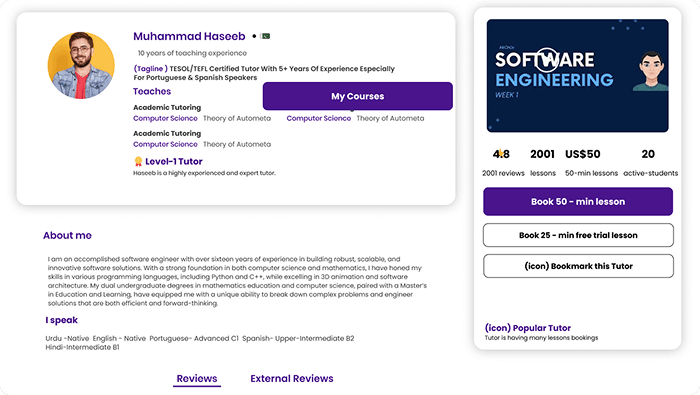700x395 pixels.
Task: Click English - Native language entry
Action: [x=119, y=338]
